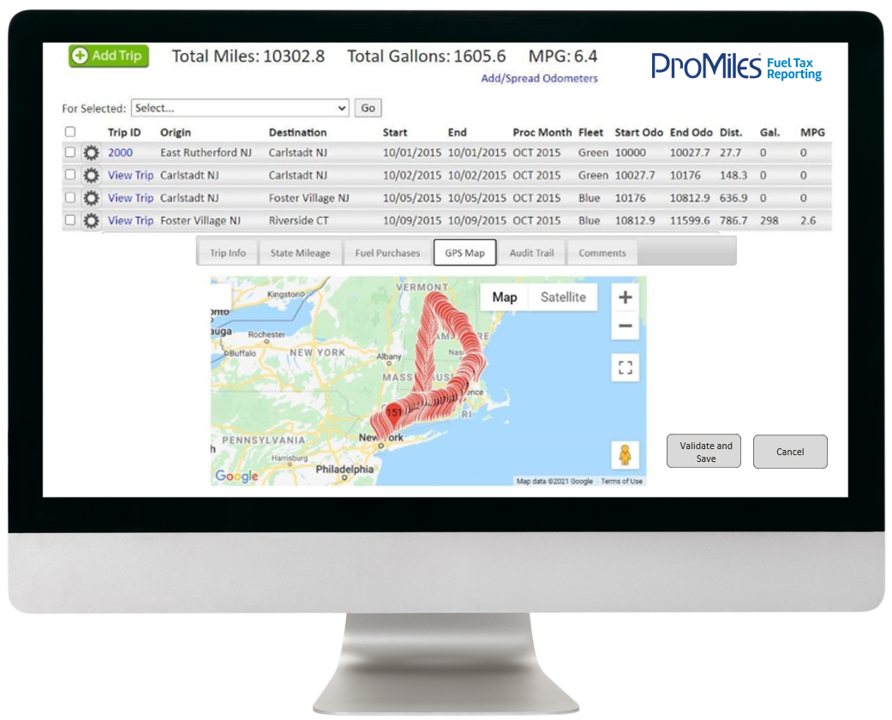Zoom in on the GPS map

(625, 297)
